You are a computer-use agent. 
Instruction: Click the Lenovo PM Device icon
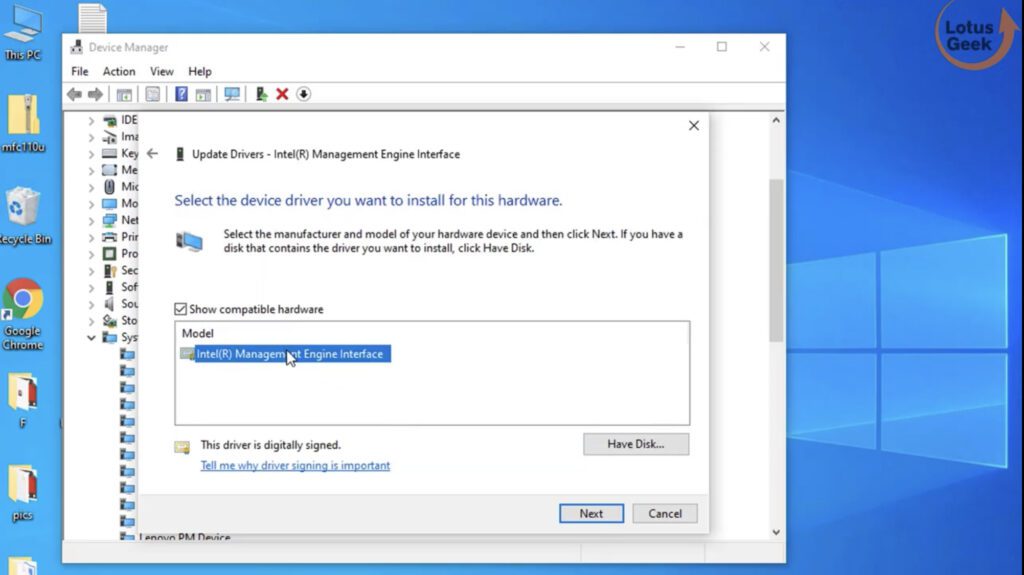(127, 537)
